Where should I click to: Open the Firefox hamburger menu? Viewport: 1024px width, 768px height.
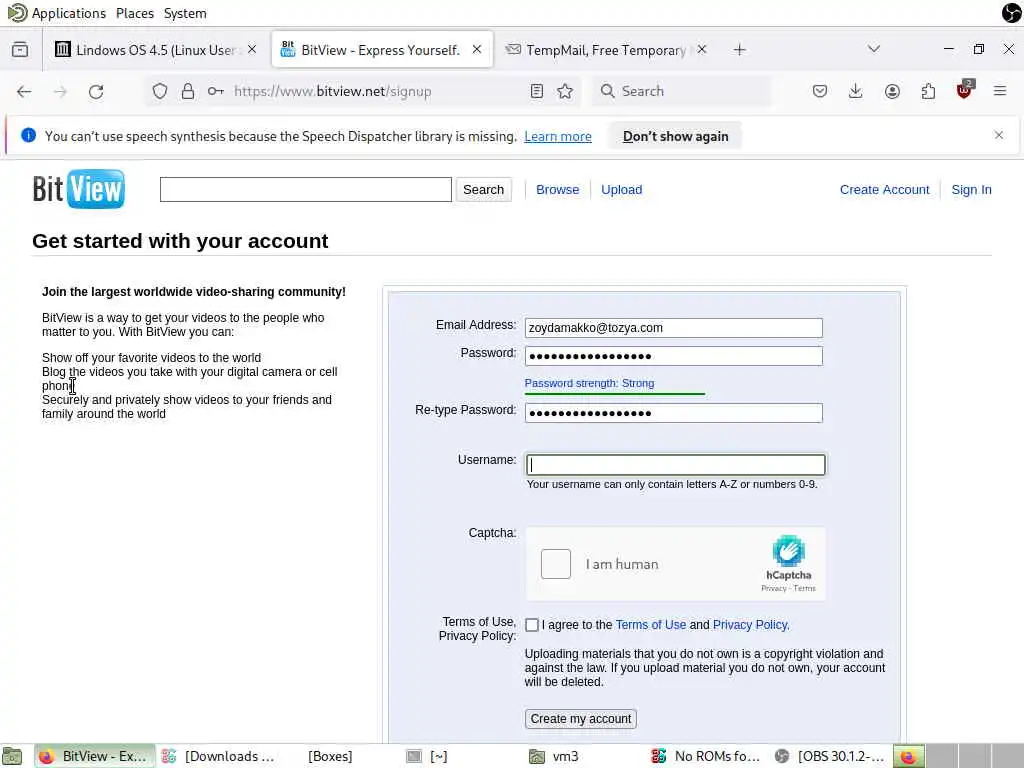point(1000,91)
